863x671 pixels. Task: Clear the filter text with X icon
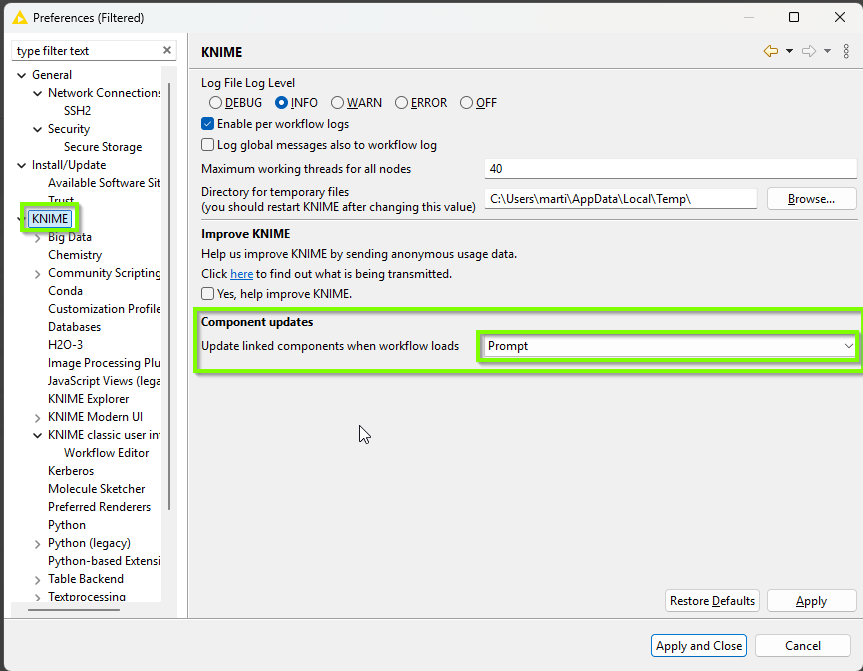pyautogui.click(x=167, y=51)
